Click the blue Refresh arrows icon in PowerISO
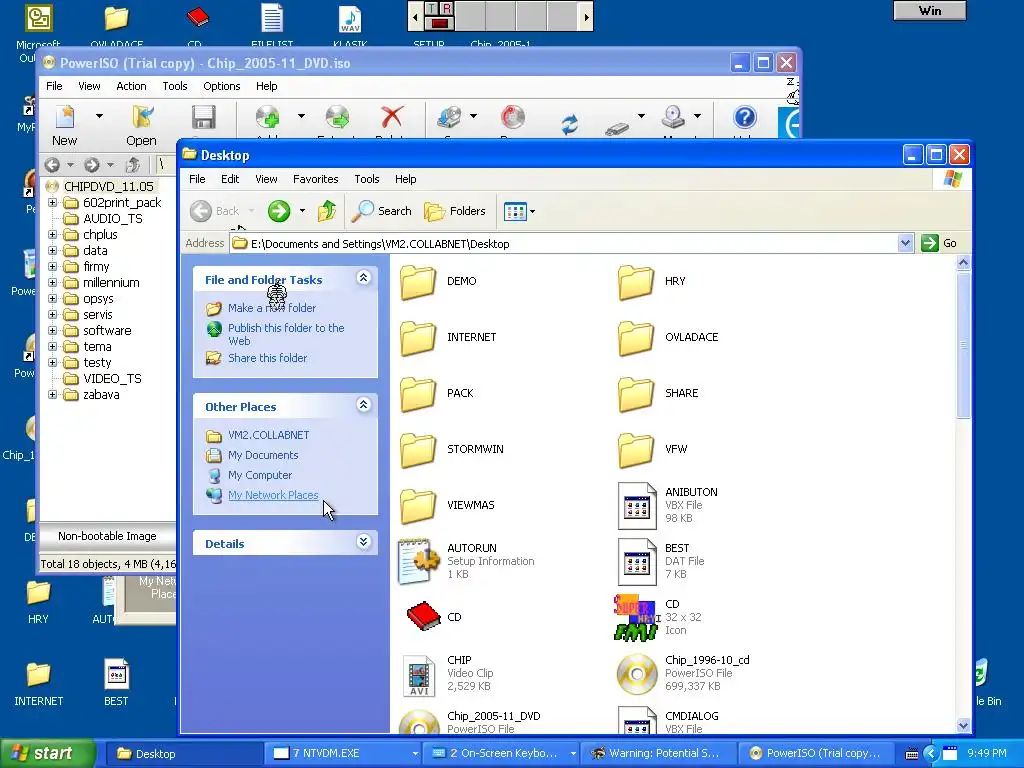 point(569,123)
